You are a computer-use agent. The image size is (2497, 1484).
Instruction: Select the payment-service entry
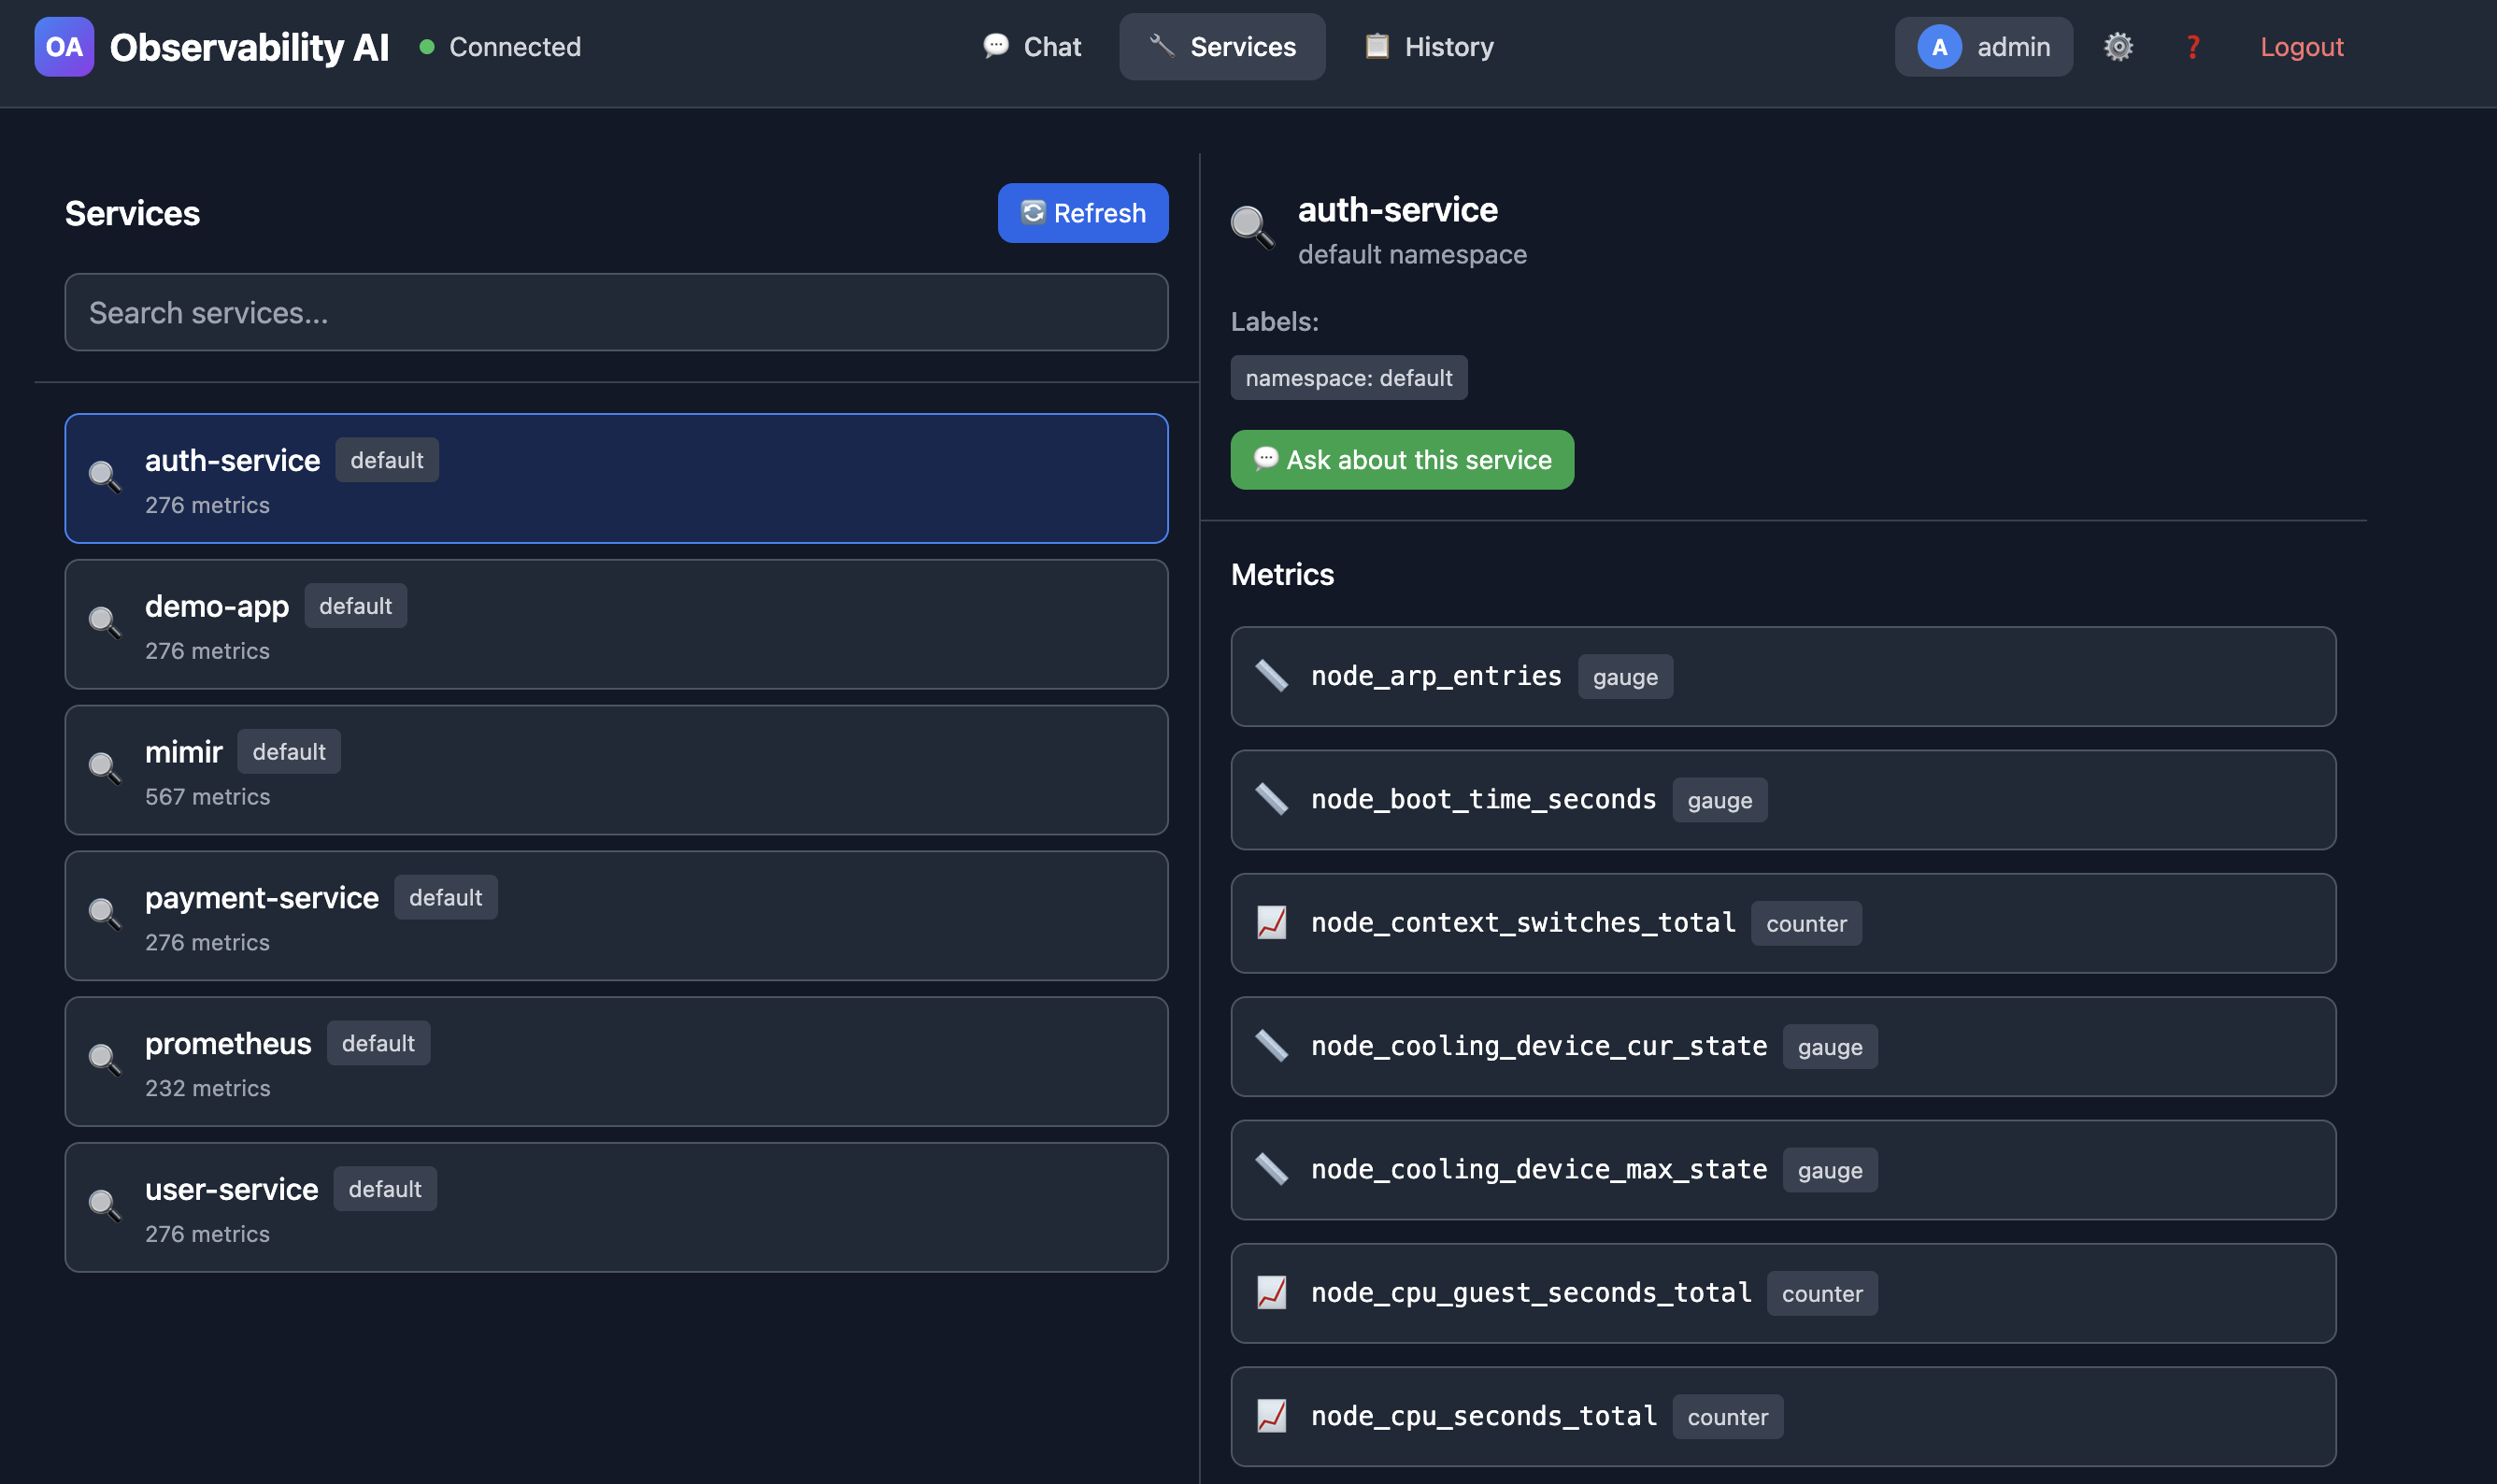click(616, 916)
